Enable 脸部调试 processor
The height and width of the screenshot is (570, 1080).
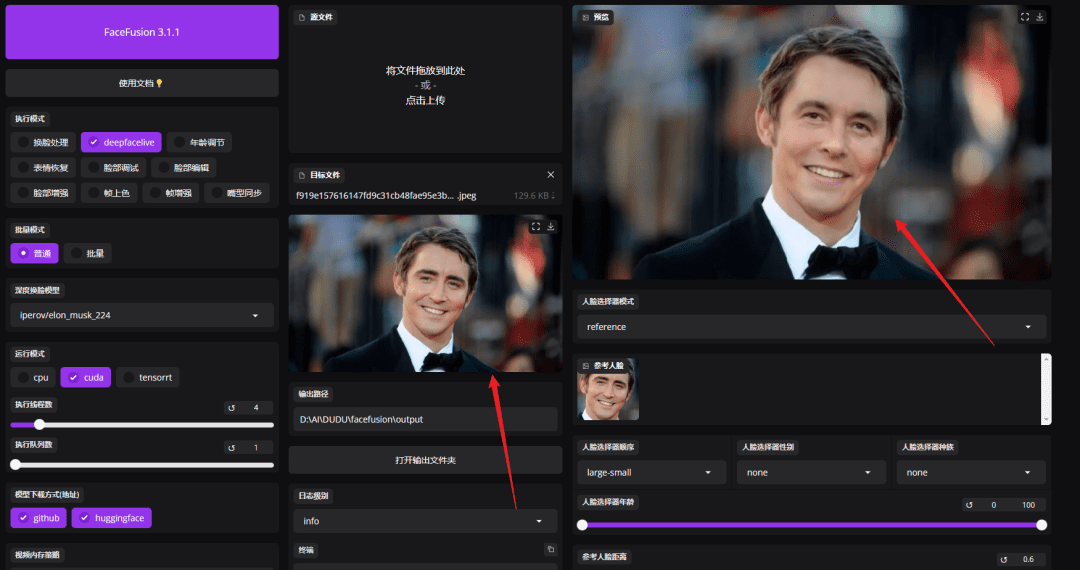(x=114, y=167)
